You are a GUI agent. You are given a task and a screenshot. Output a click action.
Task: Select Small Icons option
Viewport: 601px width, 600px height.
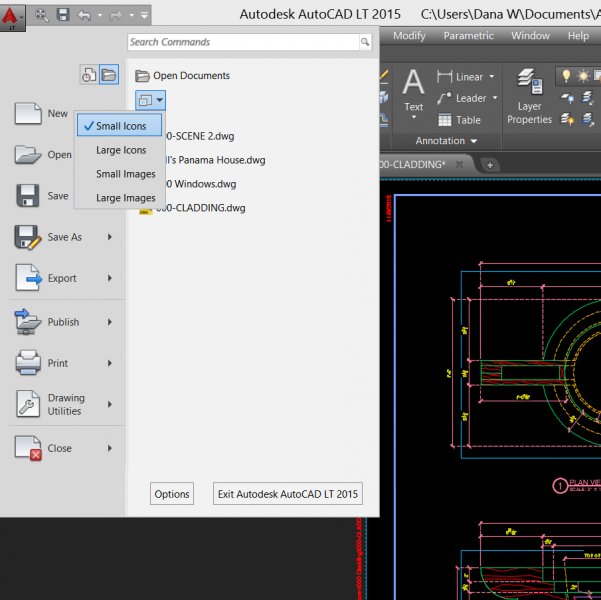[119, 126]
